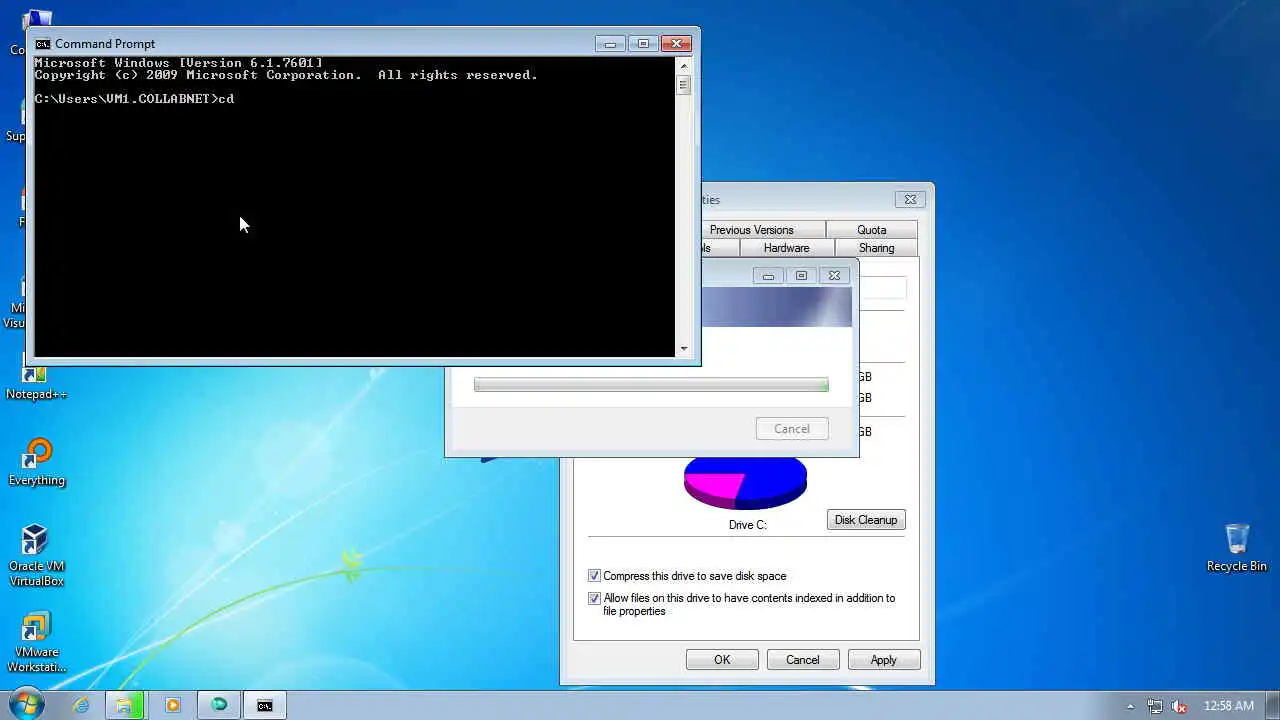Close the Command Prompt window

pyautogui.click(x=677, y=44)
